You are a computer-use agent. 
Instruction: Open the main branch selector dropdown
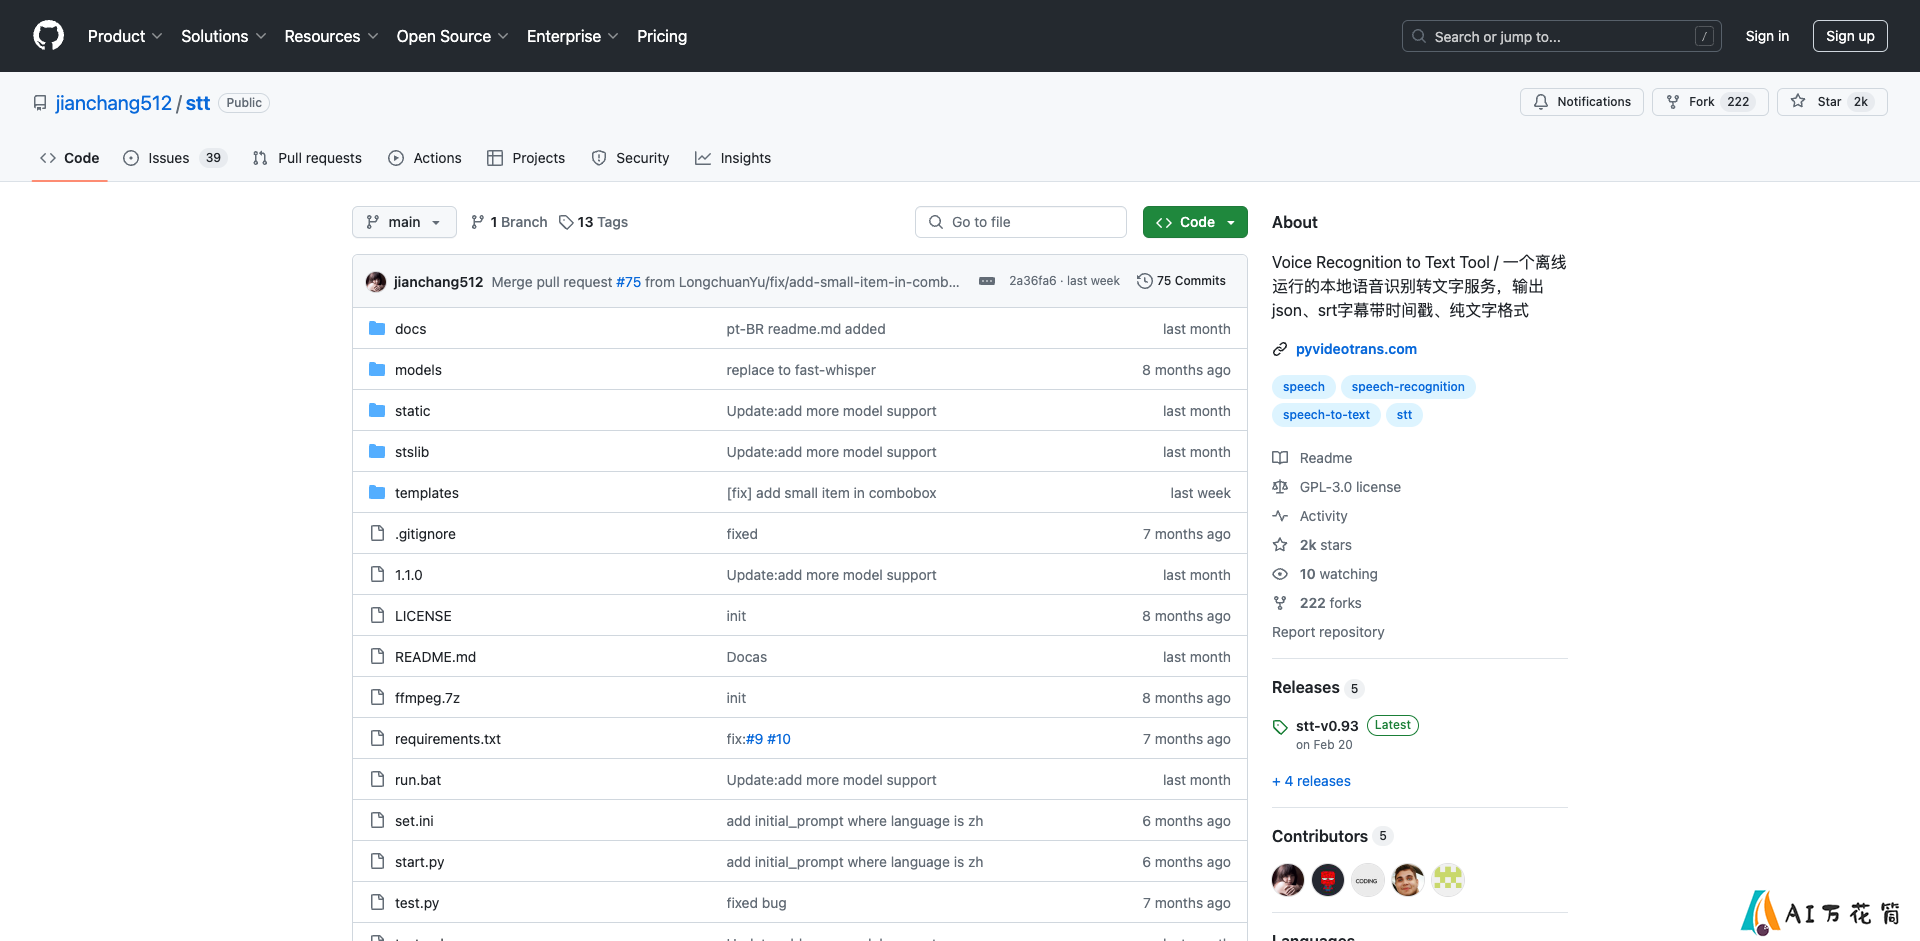tap(404, 222)
